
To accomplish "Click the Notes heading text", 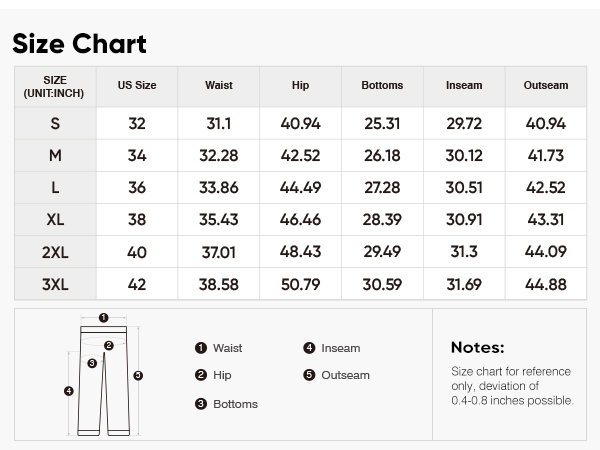I will [x=478, y=347].
